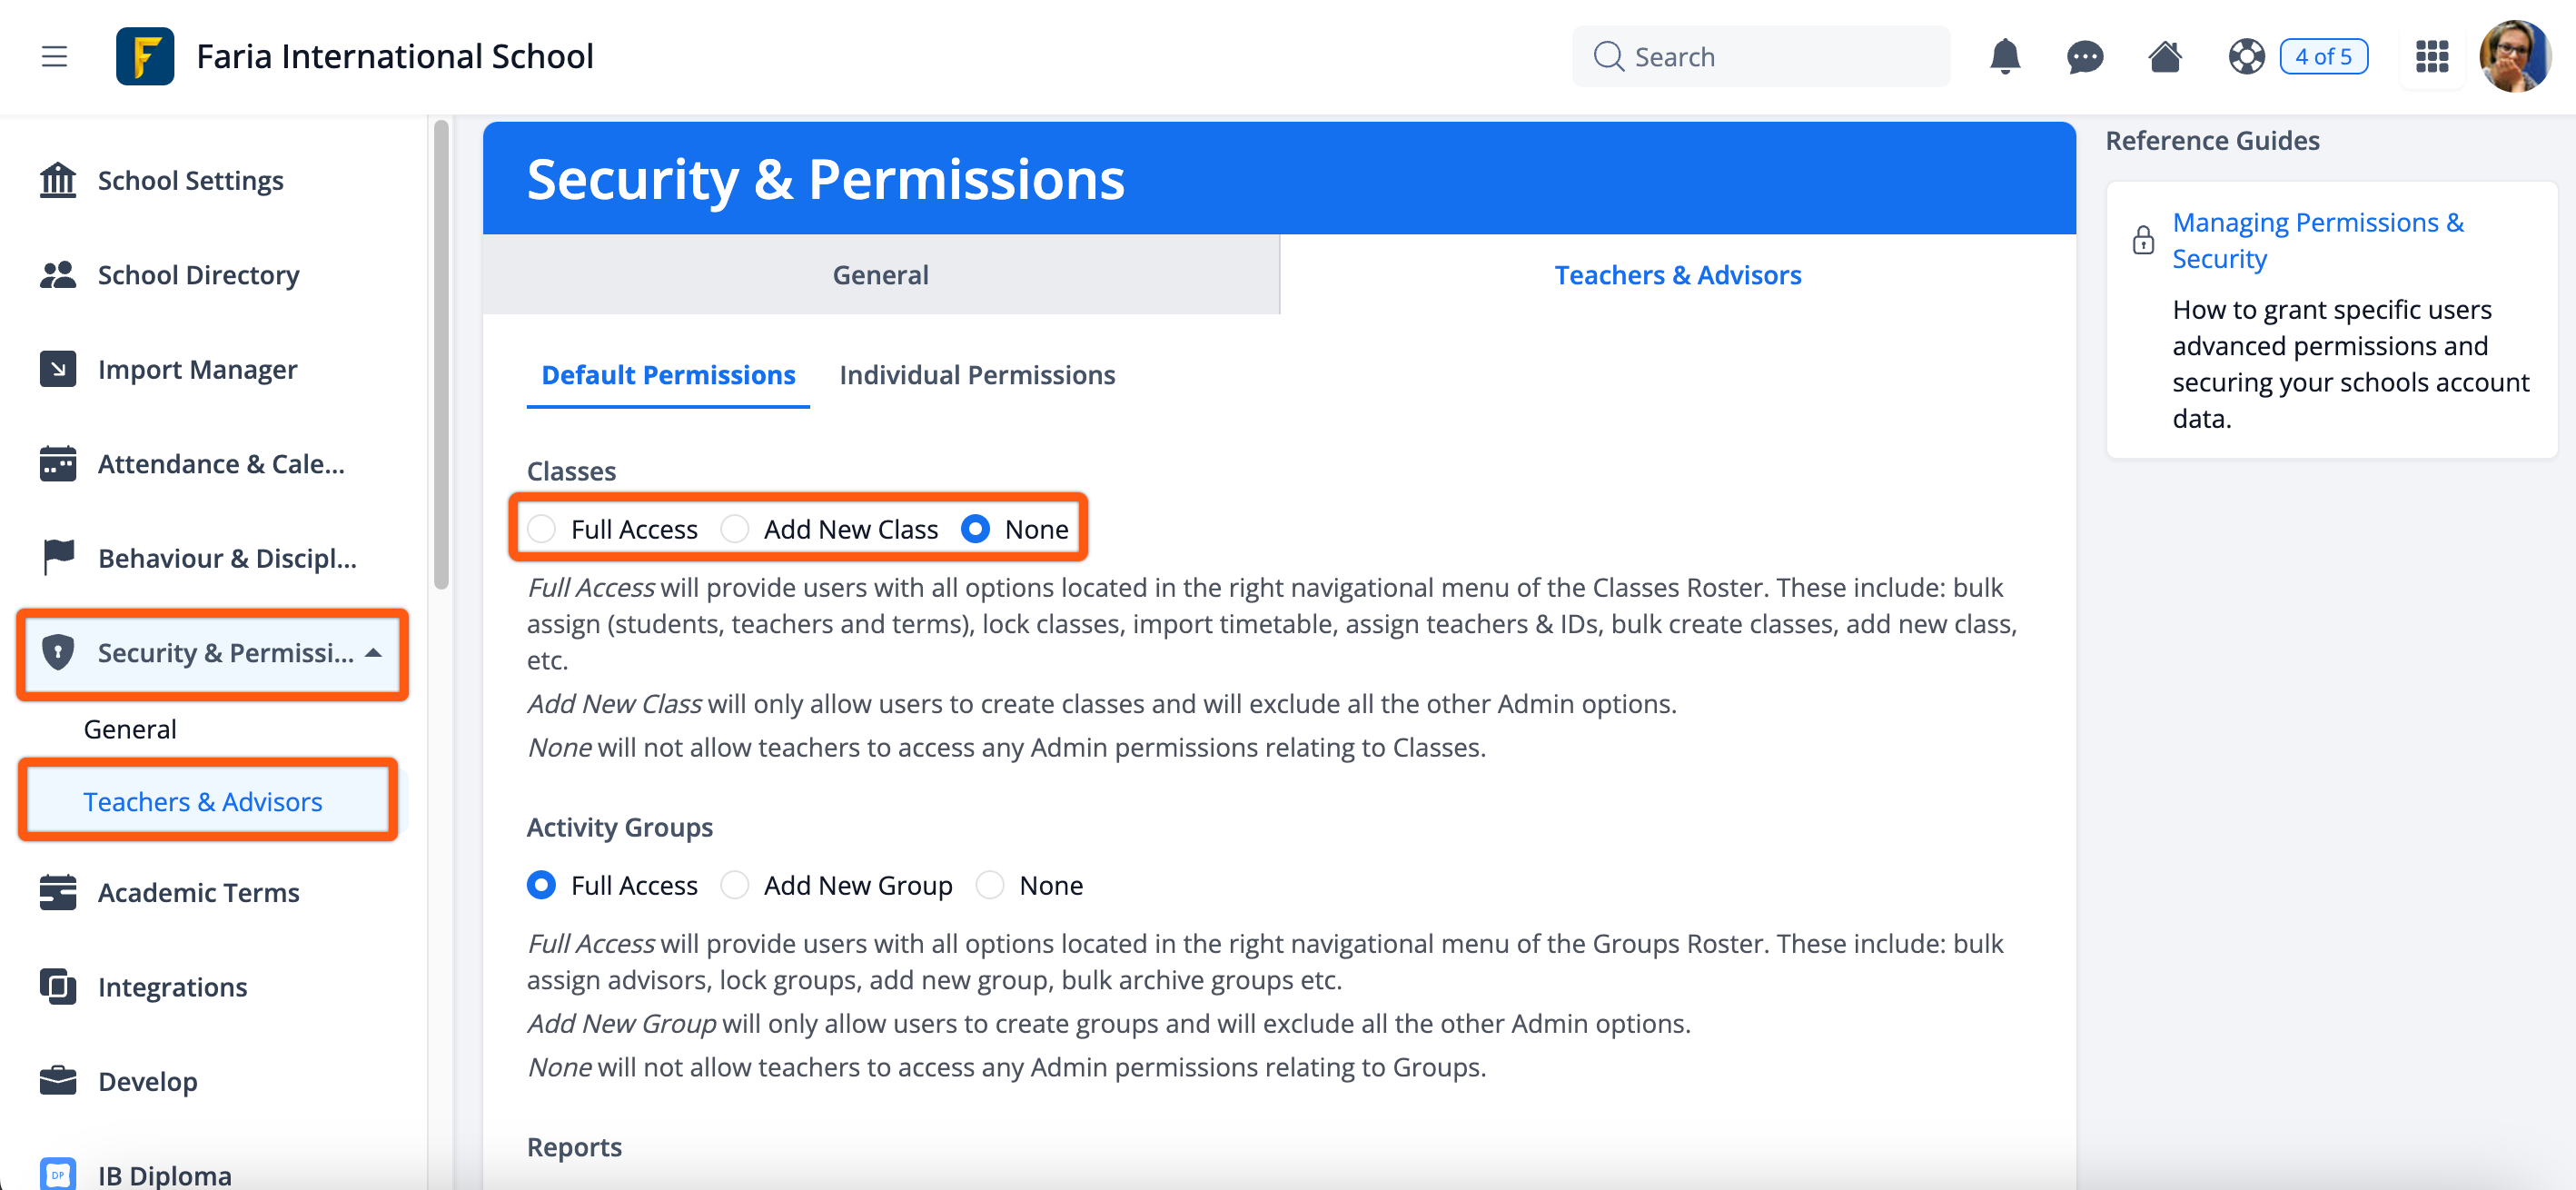
Task: Switch to the Individual Permissions tab
Action: pos(977,375)
